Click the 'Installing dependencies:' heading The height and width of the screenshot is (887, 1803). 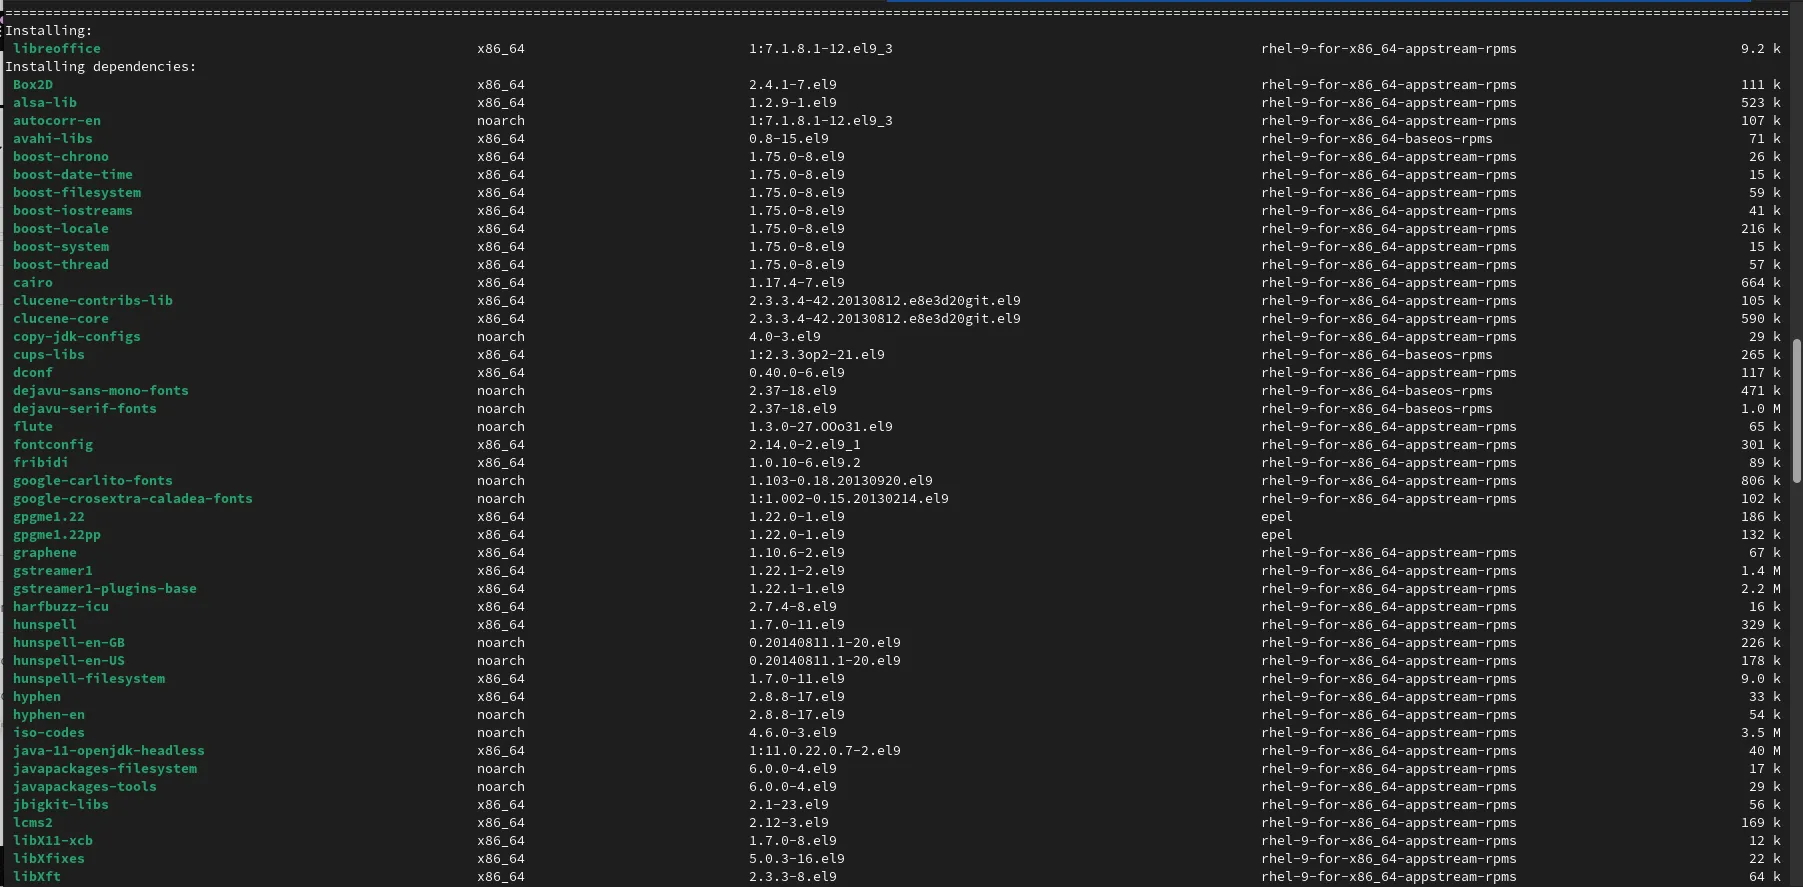pyautogui.click(x=101, y=66)
